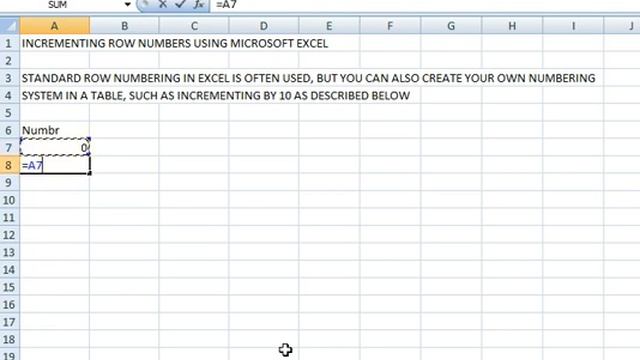Click the cell being edited with =A7
Viewport: 640px width, 360px height.
tap(54, 165)
